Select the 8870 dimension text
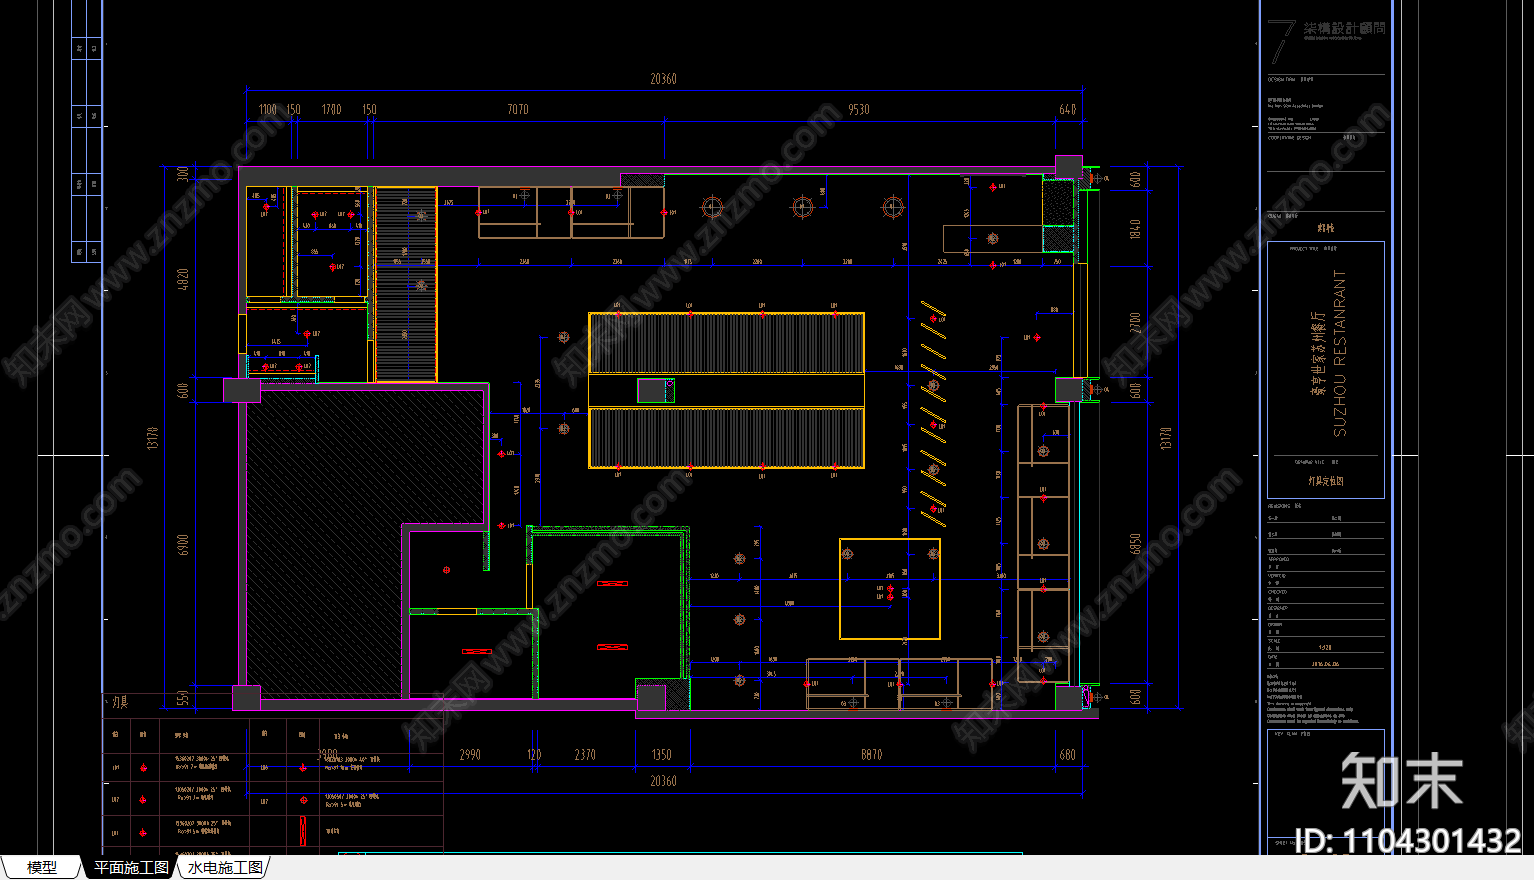 [x=872, y=755]
